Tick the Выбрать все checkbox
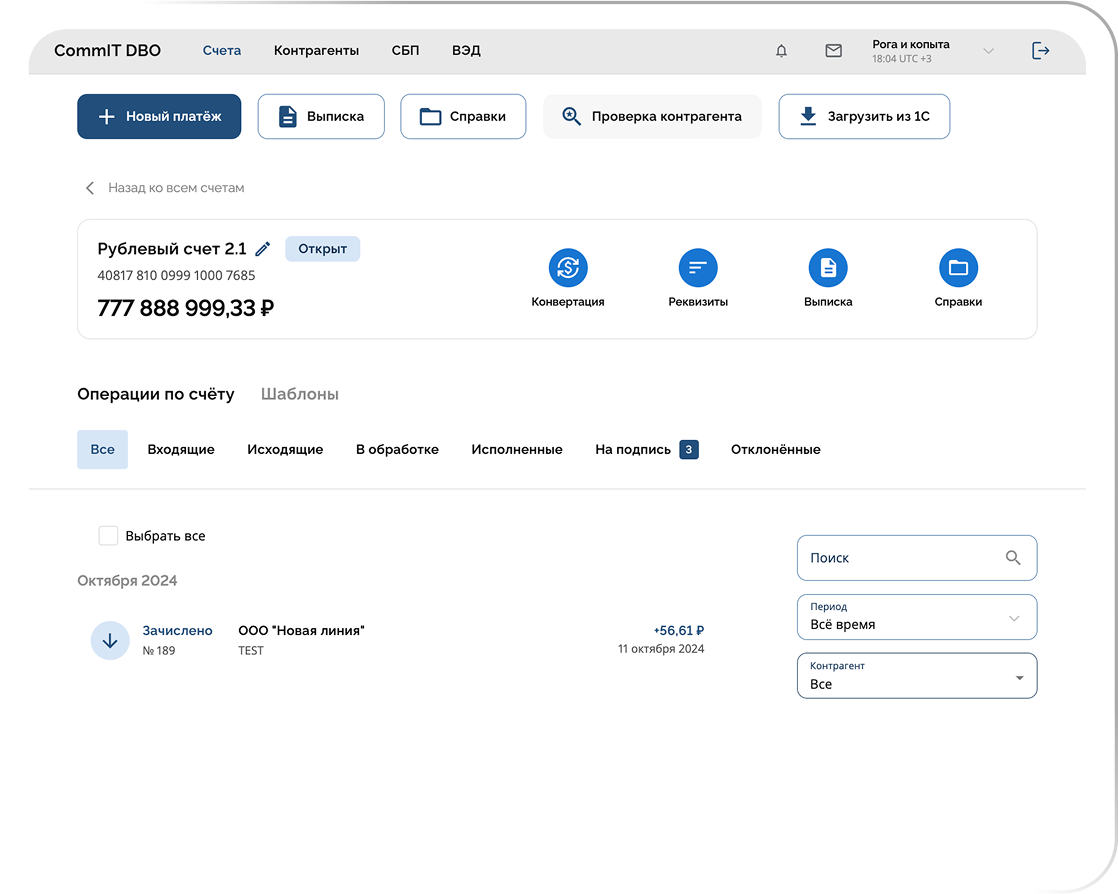Viewport: 1118px width, 894px height. coord(108,536)
